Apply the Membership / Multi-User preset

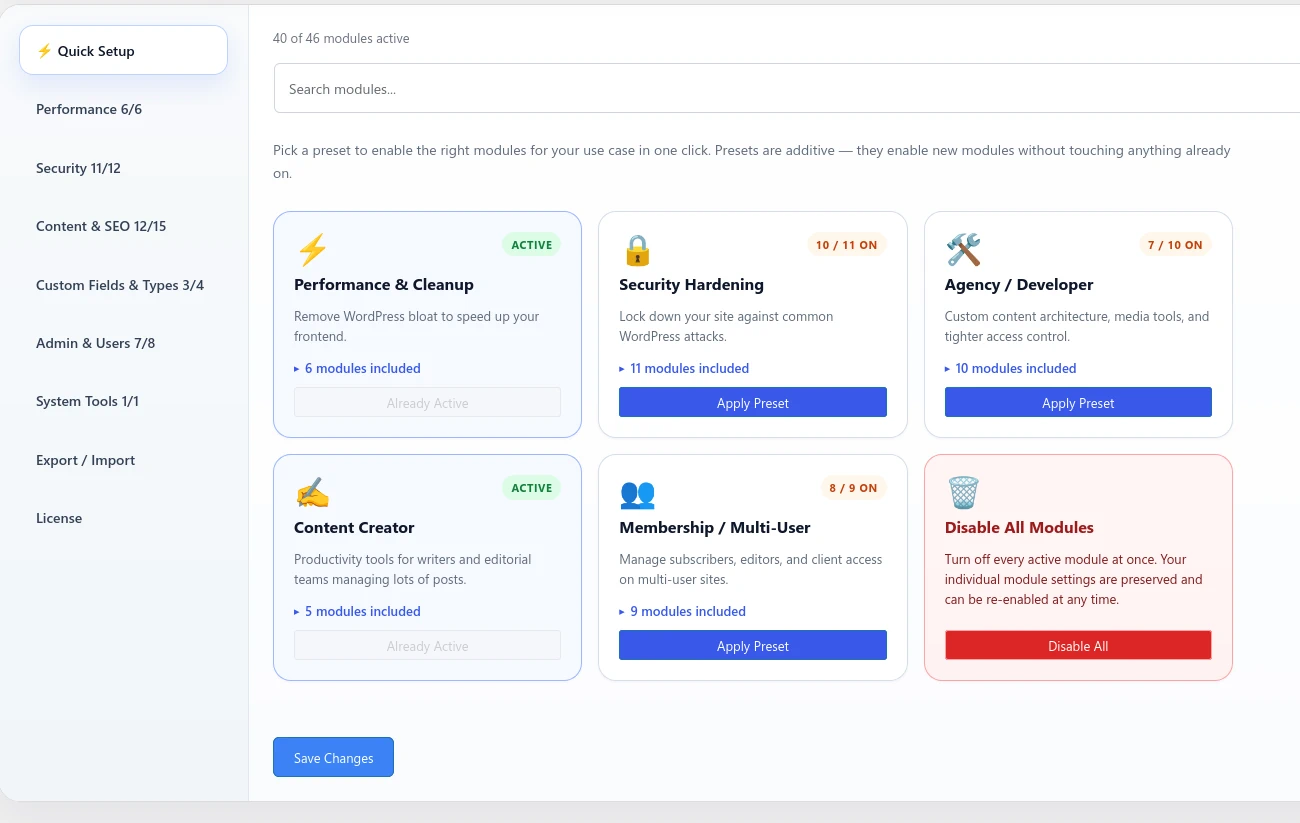click(753, 645)
